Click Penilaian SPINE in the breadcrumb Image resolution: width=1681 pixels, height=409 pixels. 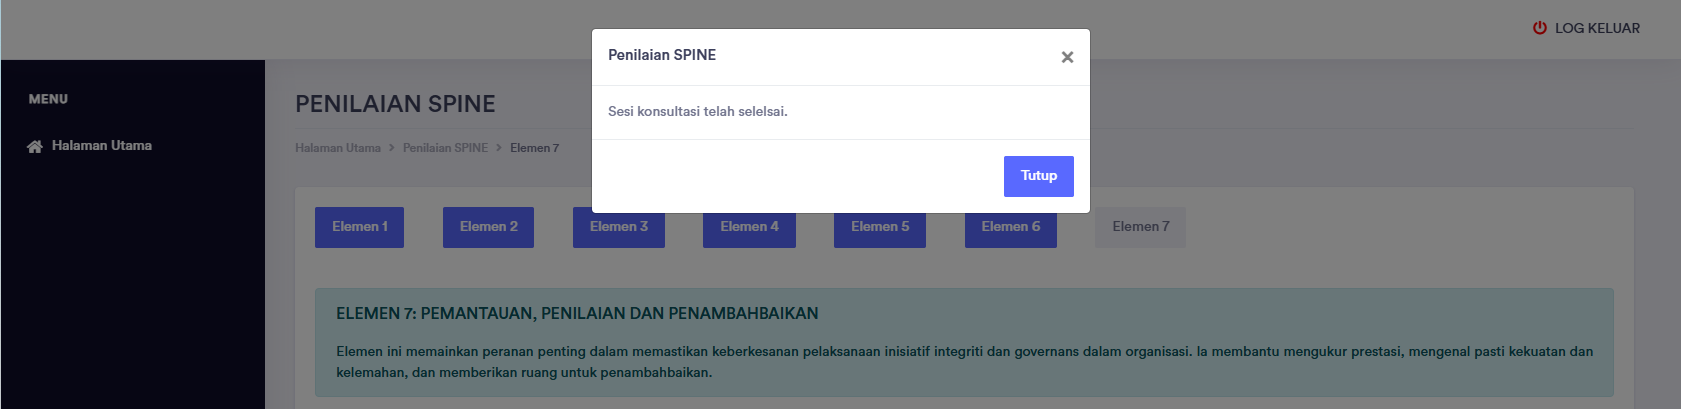(445, 148)
